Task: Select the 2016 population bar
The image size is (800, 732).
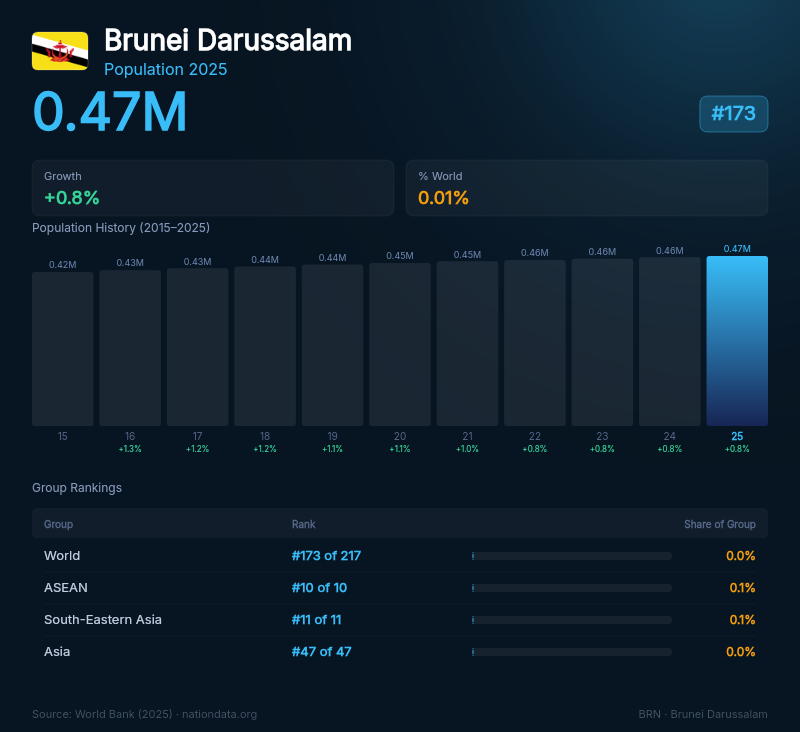Action: [x=130, y=348]
